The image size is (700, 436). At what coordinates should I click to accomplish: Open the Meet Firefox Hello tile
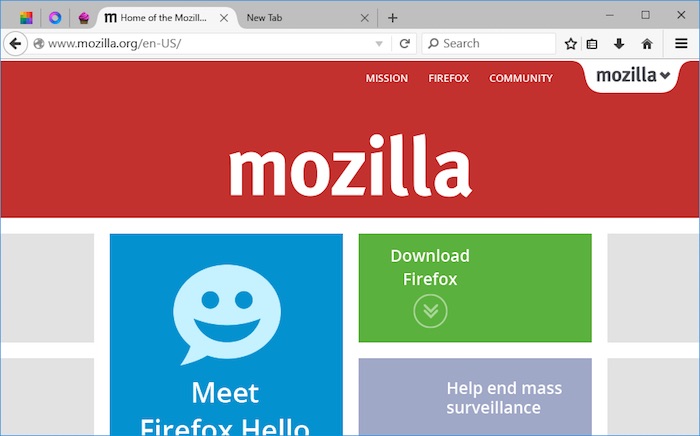tap(226, 335)
